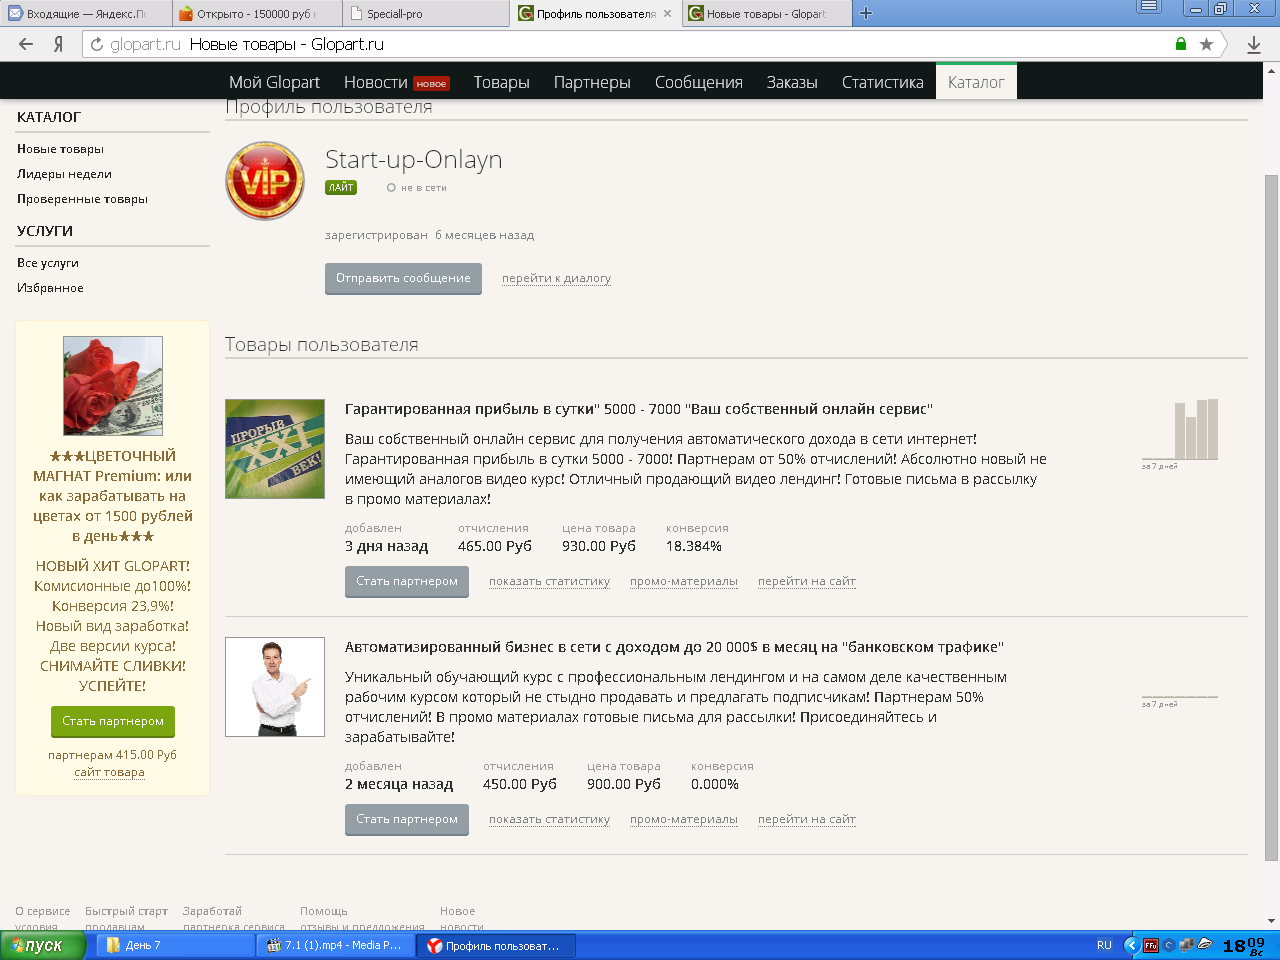Screen dimensions: 1280x960
Task: Open the Media Player taskbar item "7.1 (1).mp4"
Action: coord(335,945)
